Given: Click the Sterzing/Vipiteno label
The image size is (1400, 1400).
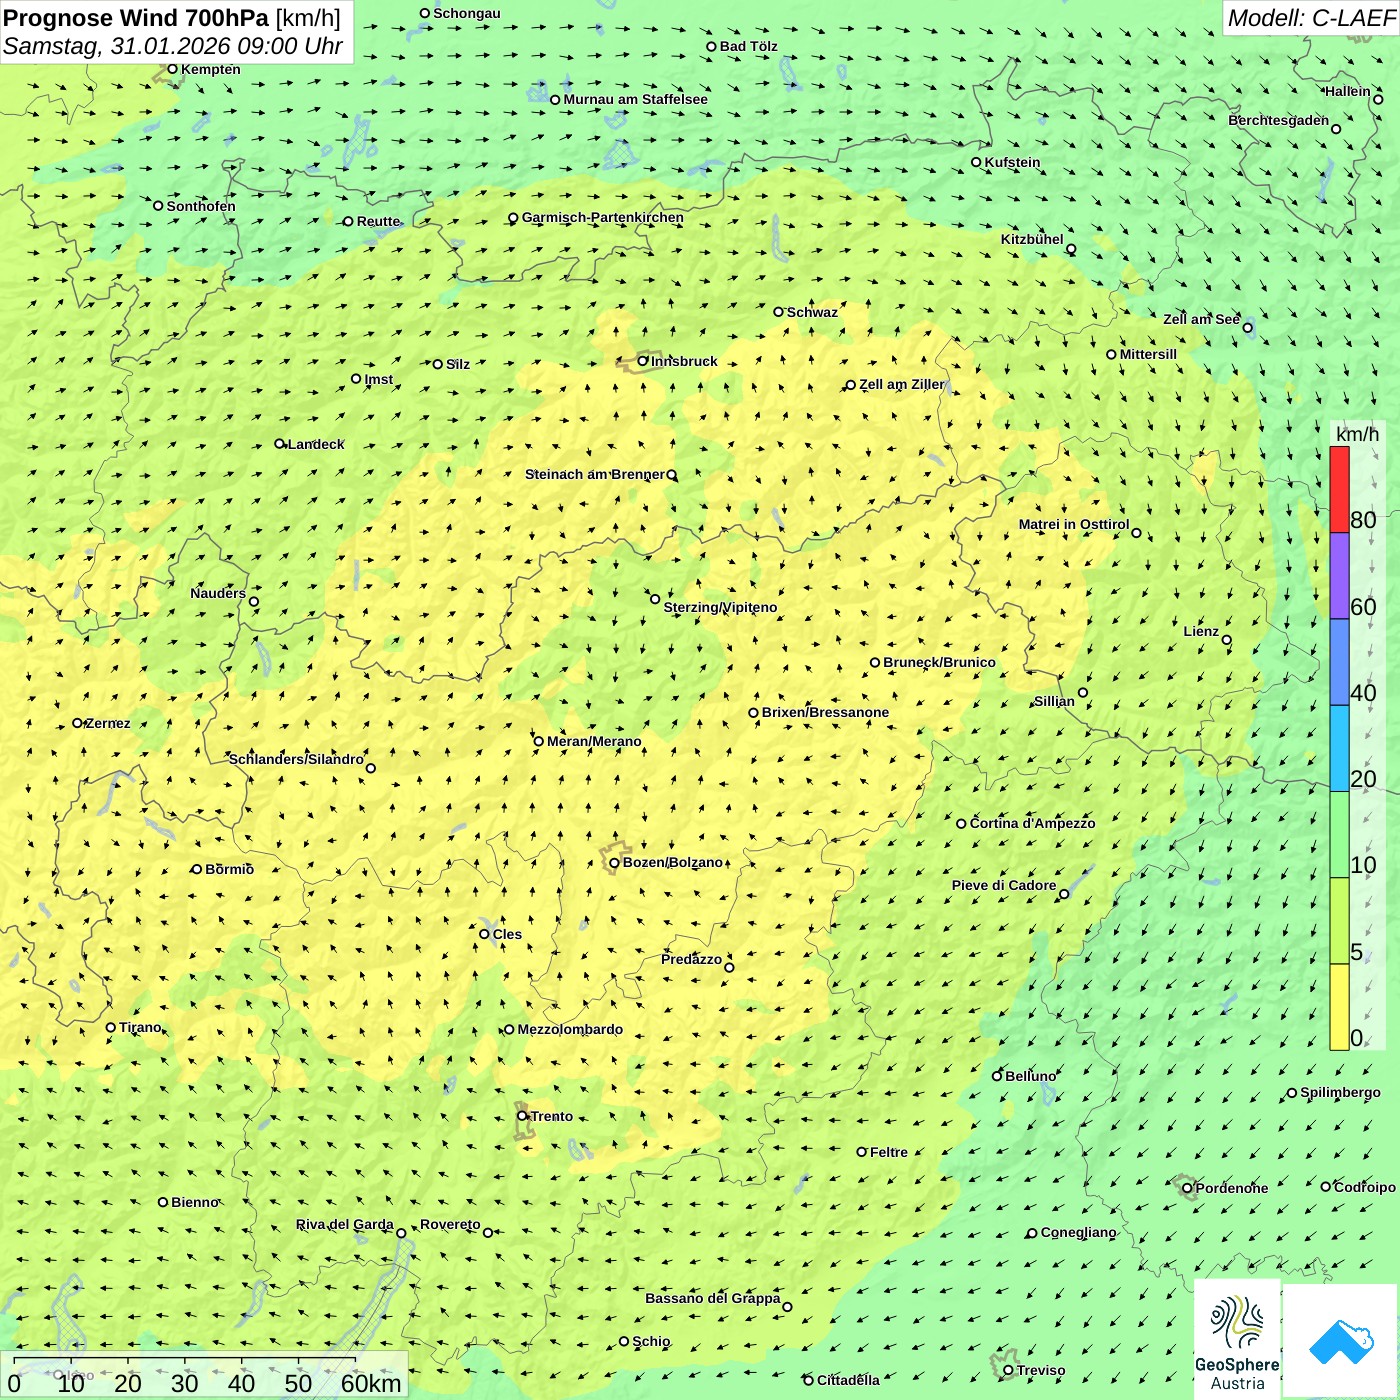Looking at the screenshot, I should (720, 607).
